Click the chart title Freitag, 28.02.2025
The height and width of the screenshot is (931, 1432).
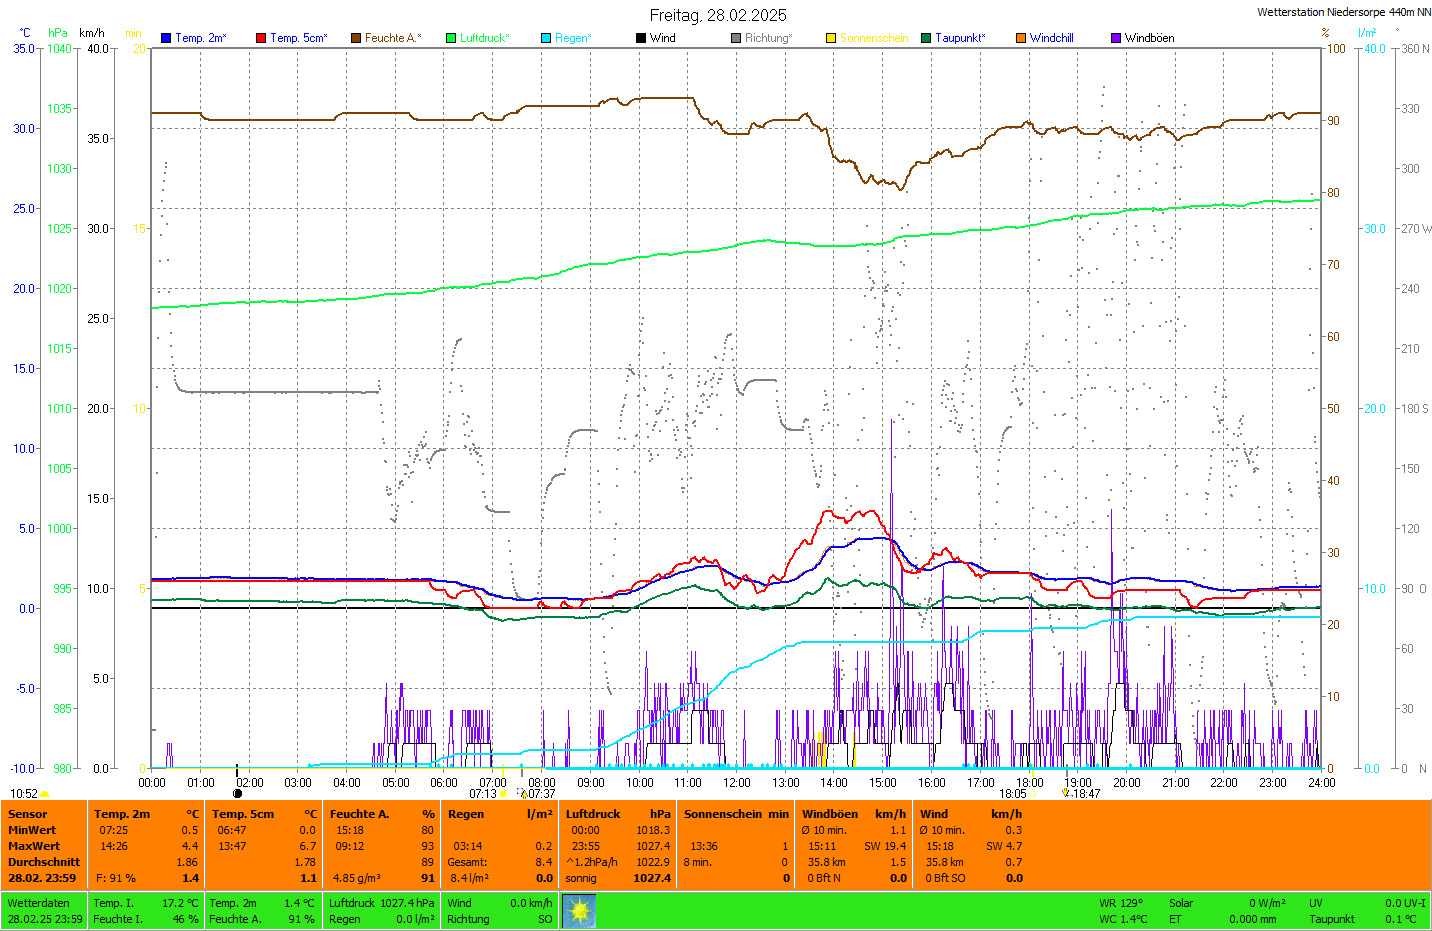click(x=718, y=15)
